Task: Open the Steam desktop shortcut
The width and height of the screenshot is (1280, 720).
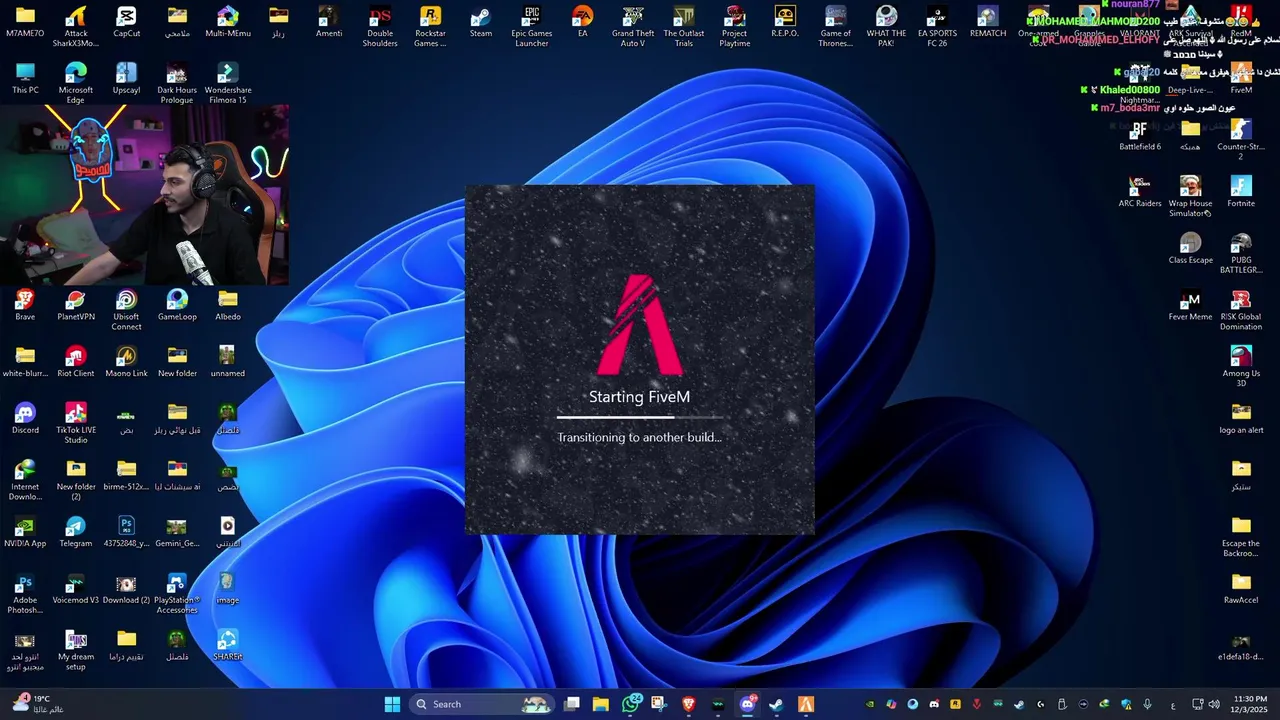Action: (481, 22)
